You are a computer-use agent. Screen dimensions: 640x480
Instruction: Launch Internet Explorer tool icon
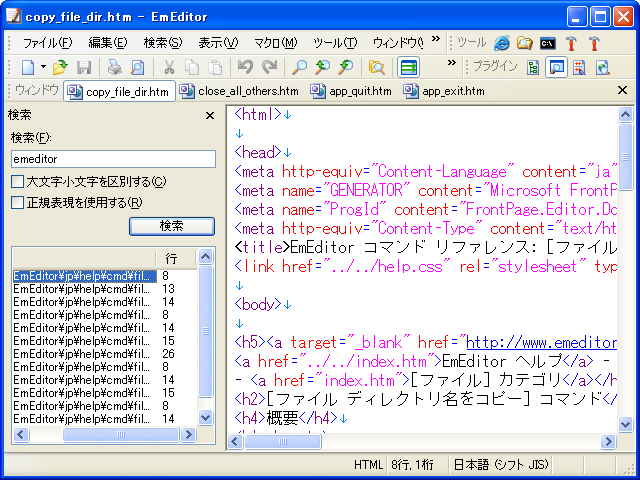[x=502, y=43]
